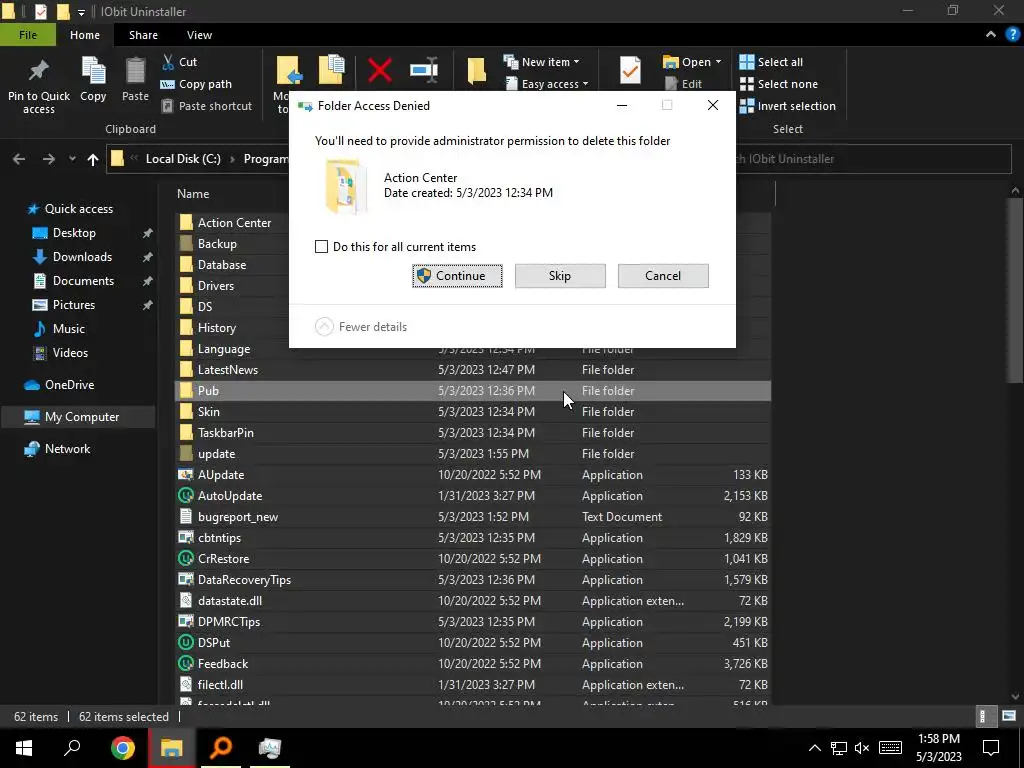
Task: Click Skip in the dialog
Action: [x=560, y=276]
